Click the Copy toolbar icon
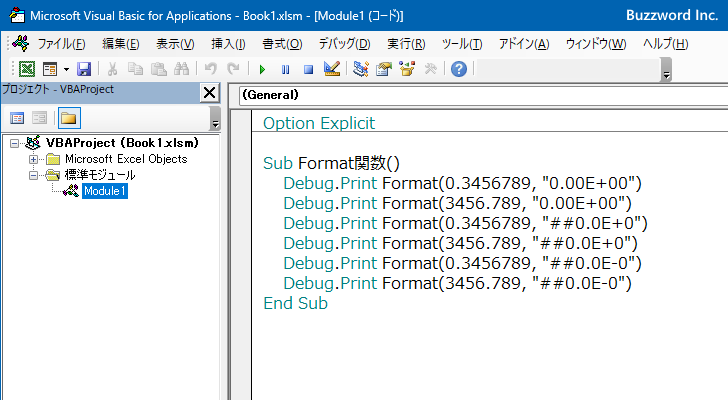The width and height of the screenshot is (728, 400). [135, 69]
